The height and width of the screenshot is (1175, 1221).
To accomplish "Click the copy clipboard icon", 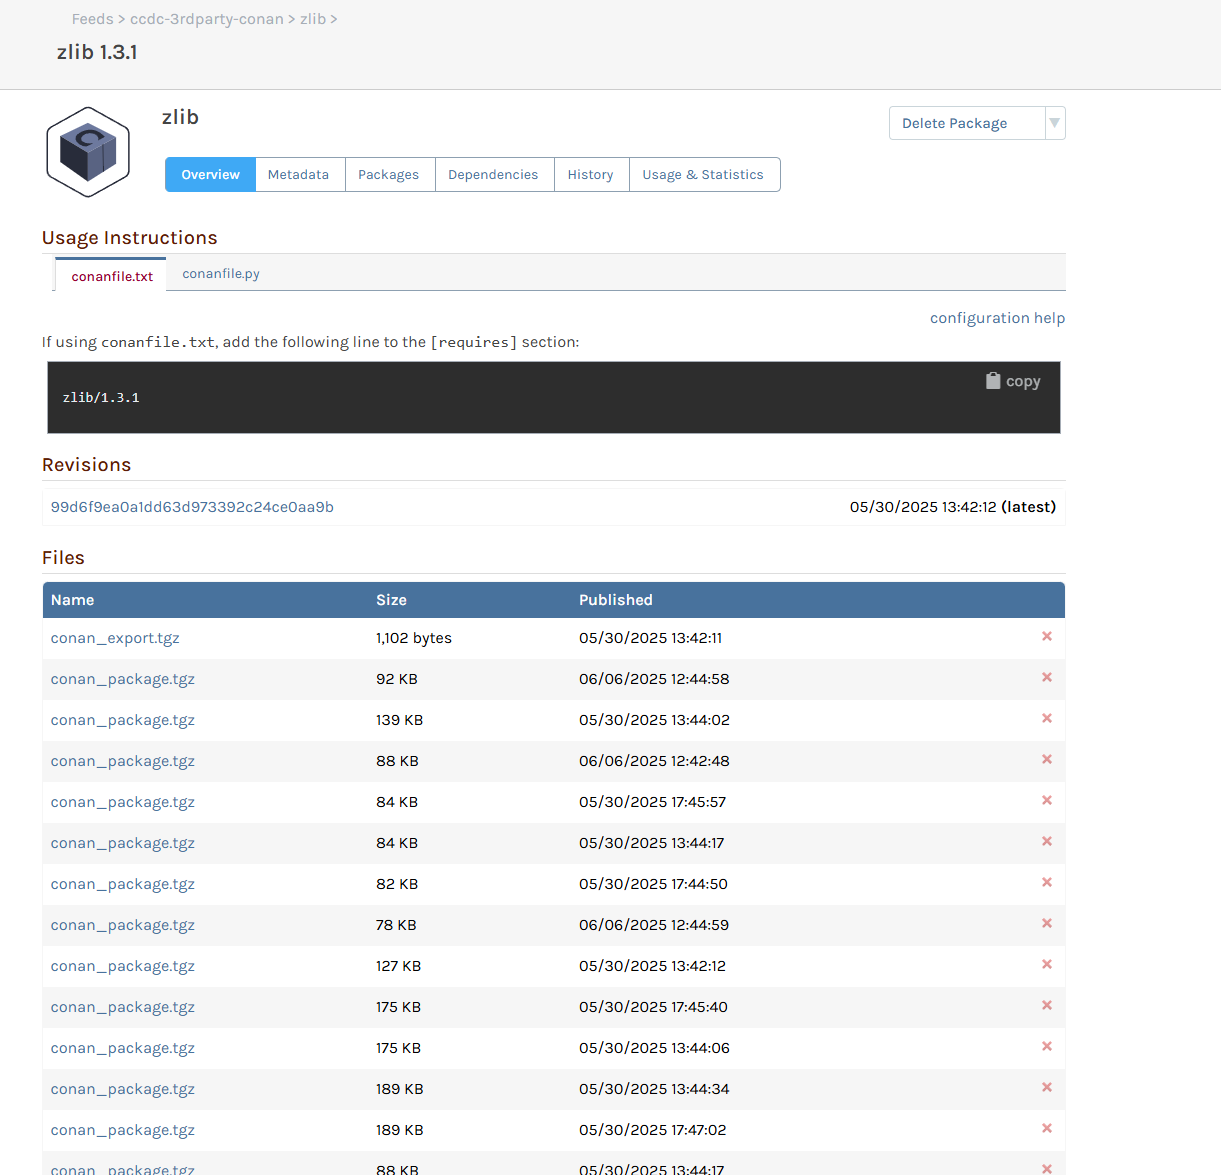I will pos(992,381).
